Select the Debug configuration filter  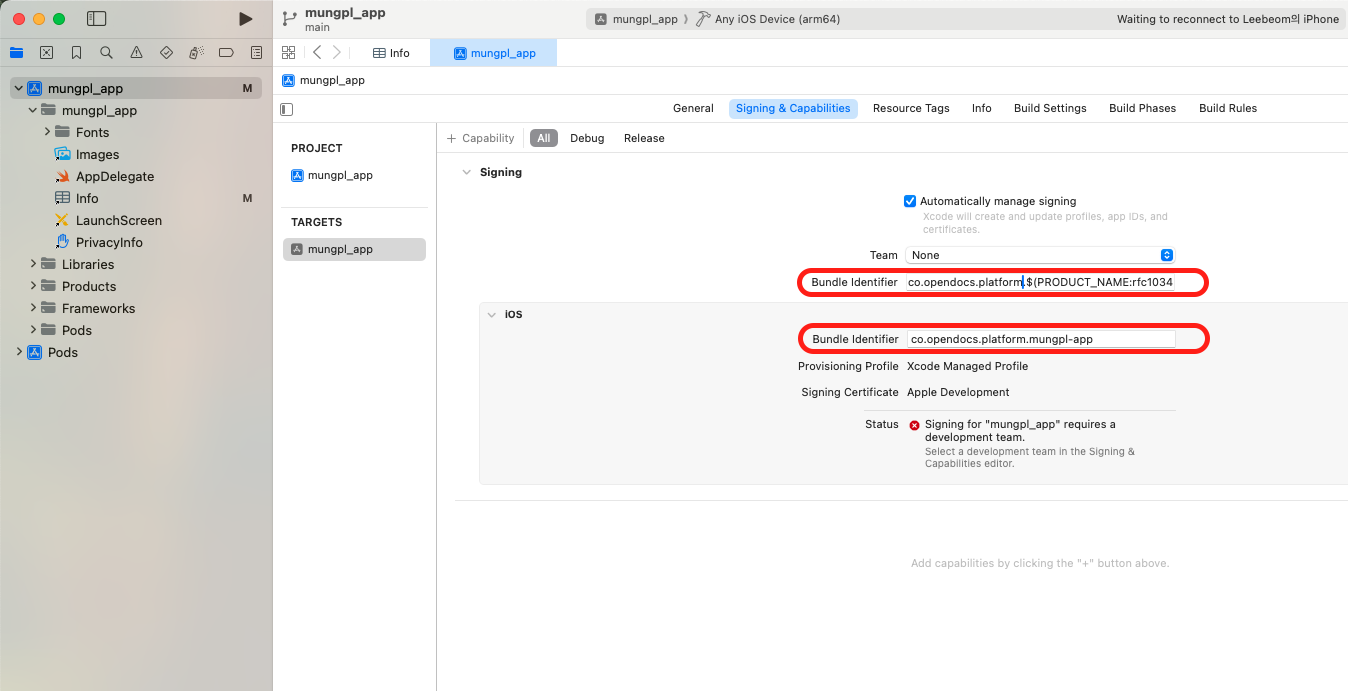587,138
